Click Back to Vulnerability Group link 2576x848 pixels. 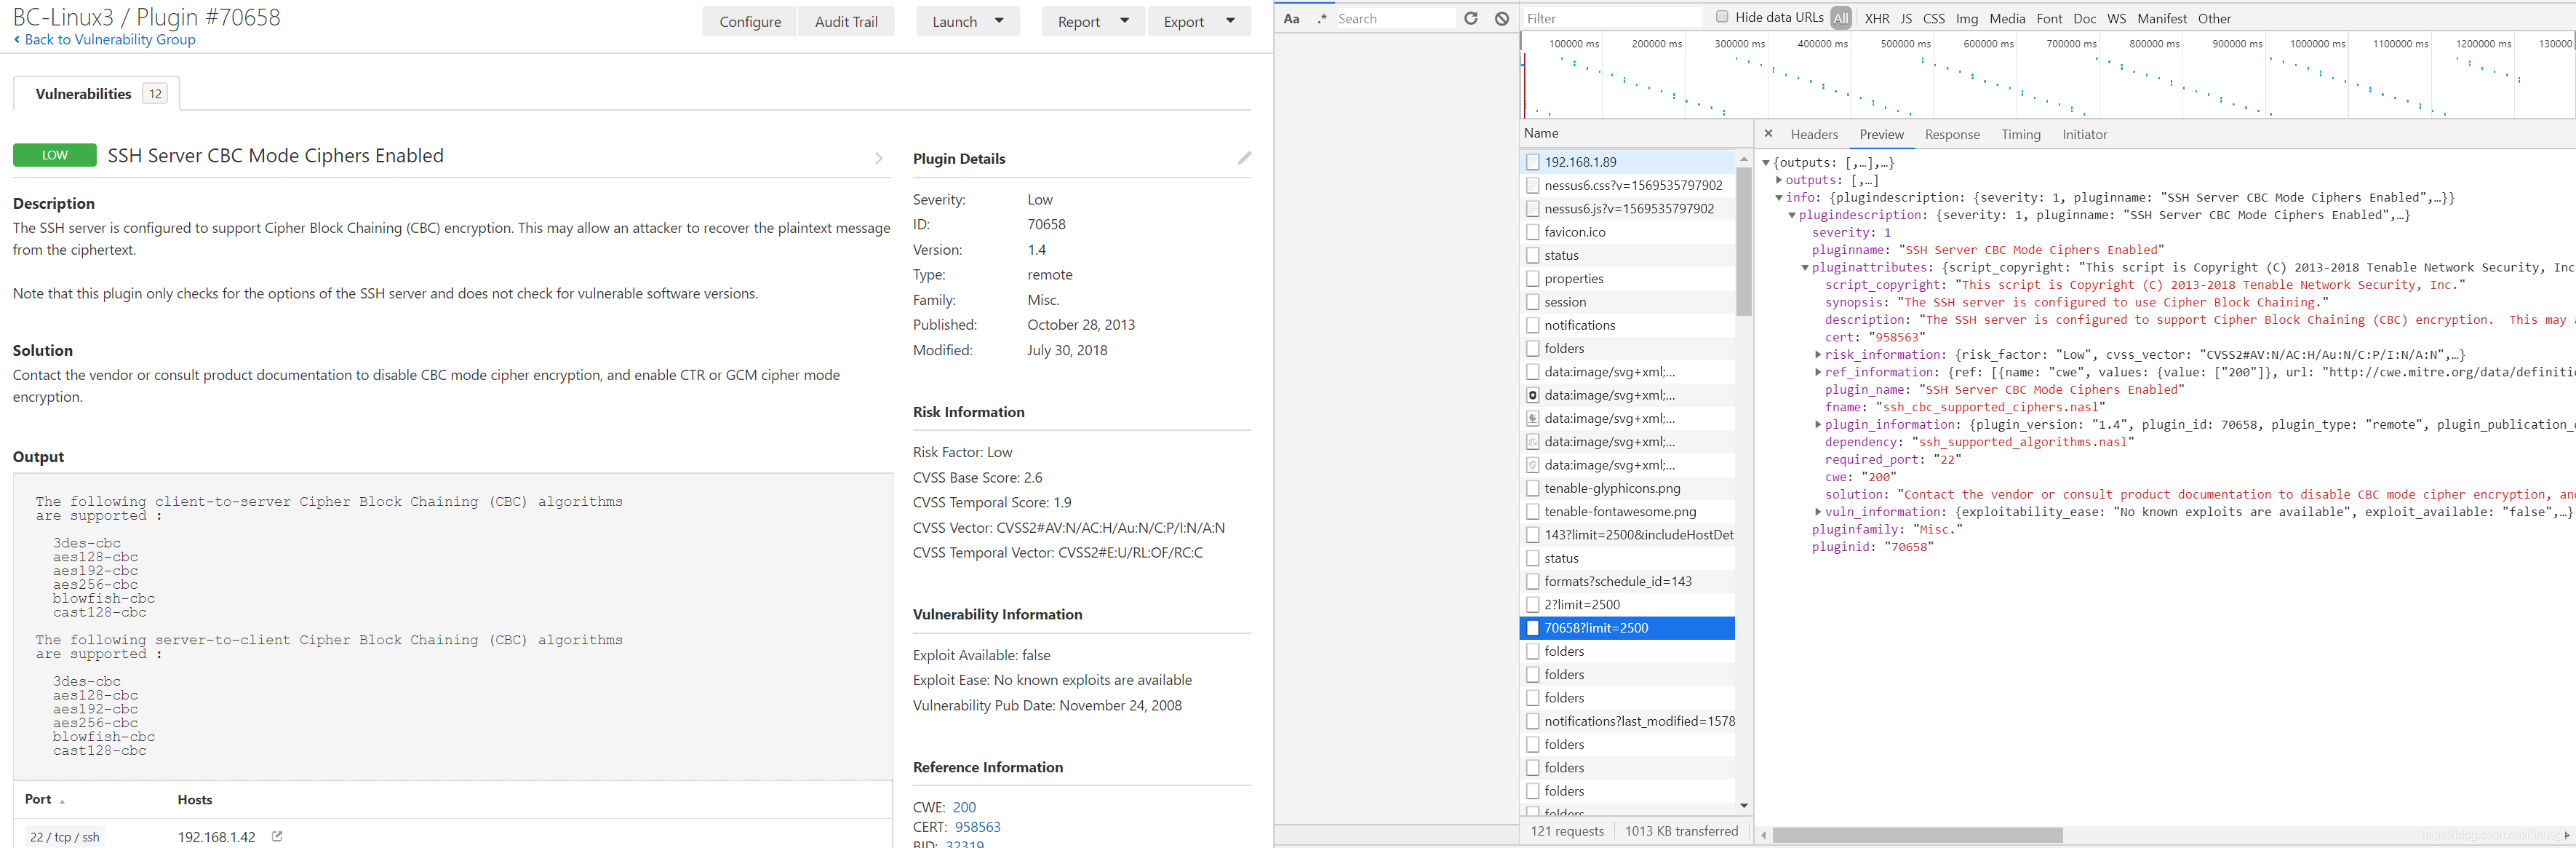pyautogui.click(x=109, y=40)
